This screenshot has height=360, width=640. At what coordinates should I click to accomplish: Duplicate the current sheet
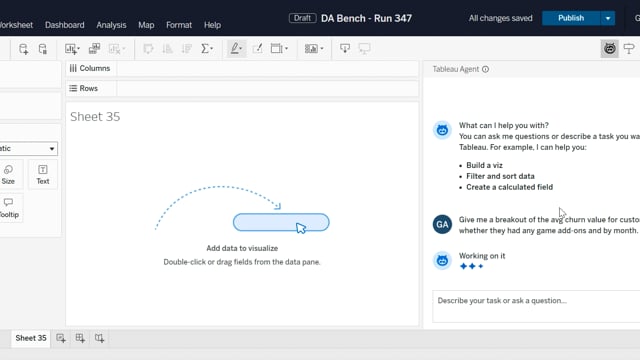[94, 49]
